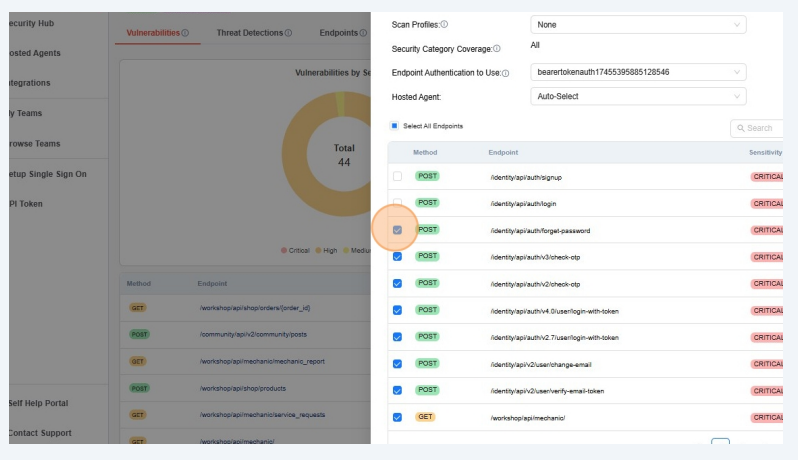
Task: Click info icon next to Scan Profiles
Action: click(444, 24)
